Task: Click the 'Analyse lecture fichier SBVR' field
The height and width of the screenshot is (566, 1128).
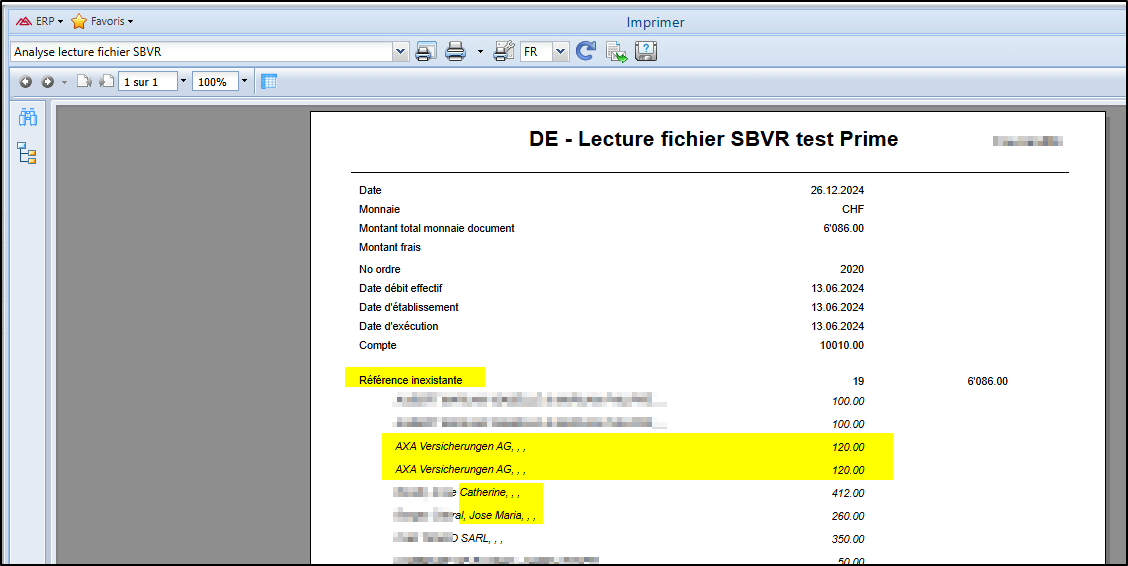Action: [x=201, y=52]
